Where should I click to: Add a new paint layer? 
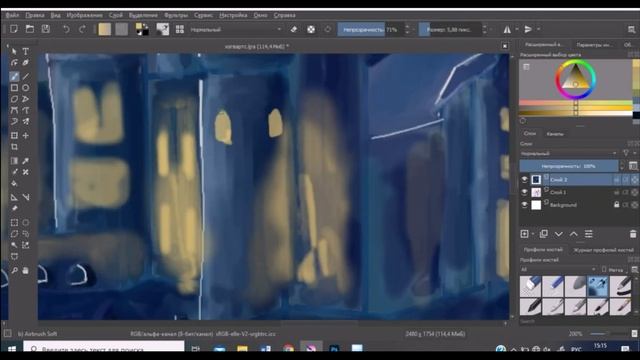click(525, 234)
